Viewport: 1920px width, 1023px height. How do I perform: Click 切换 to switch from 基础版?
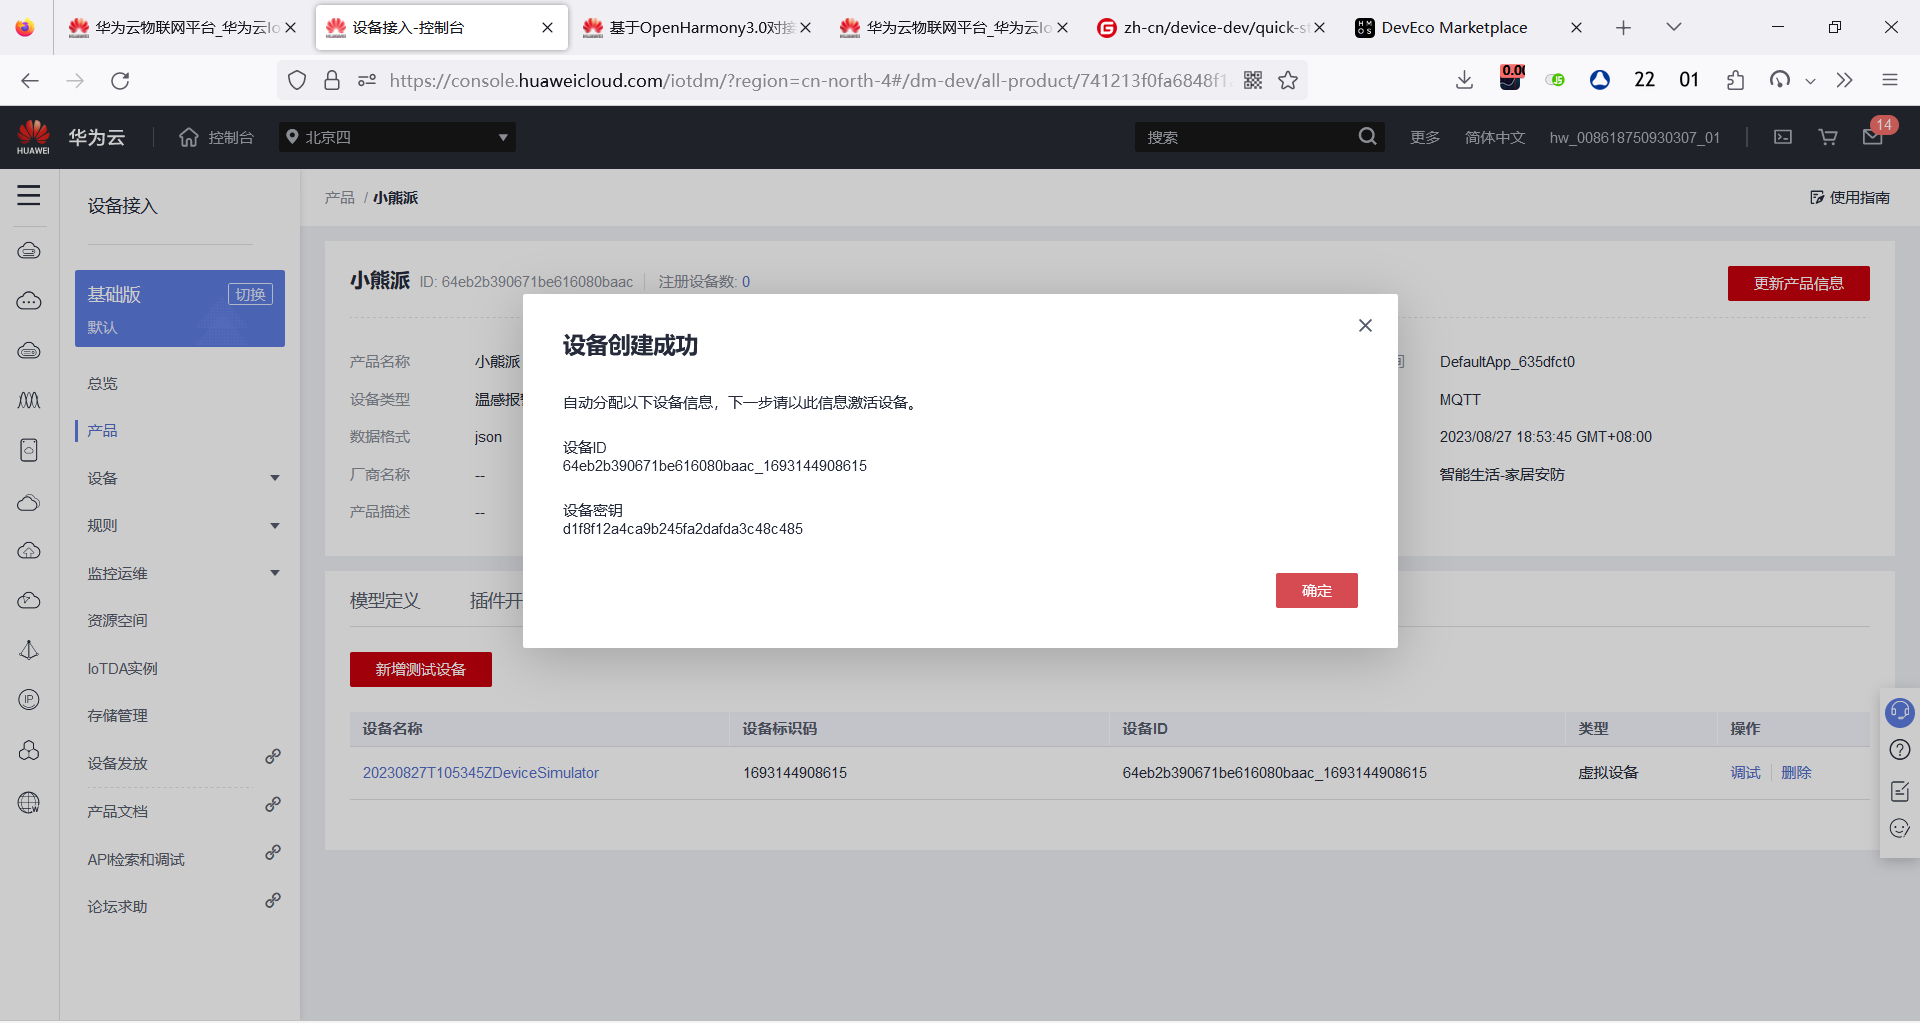pyautogui.click(x=250, y=293)
